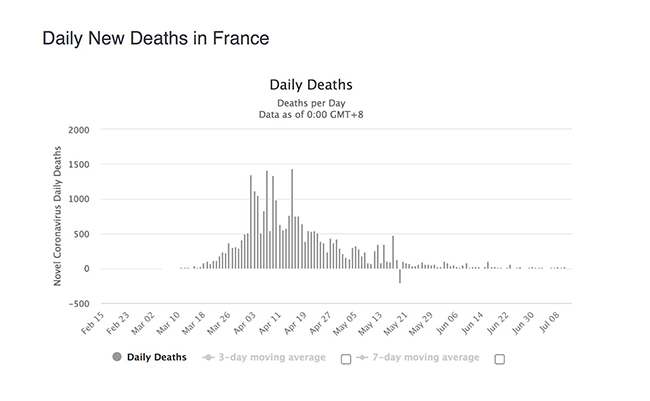Viewport: 650px width, 401px height.
Task: Enable the 3-day moving average series label
Action: (x=272, y=358)
